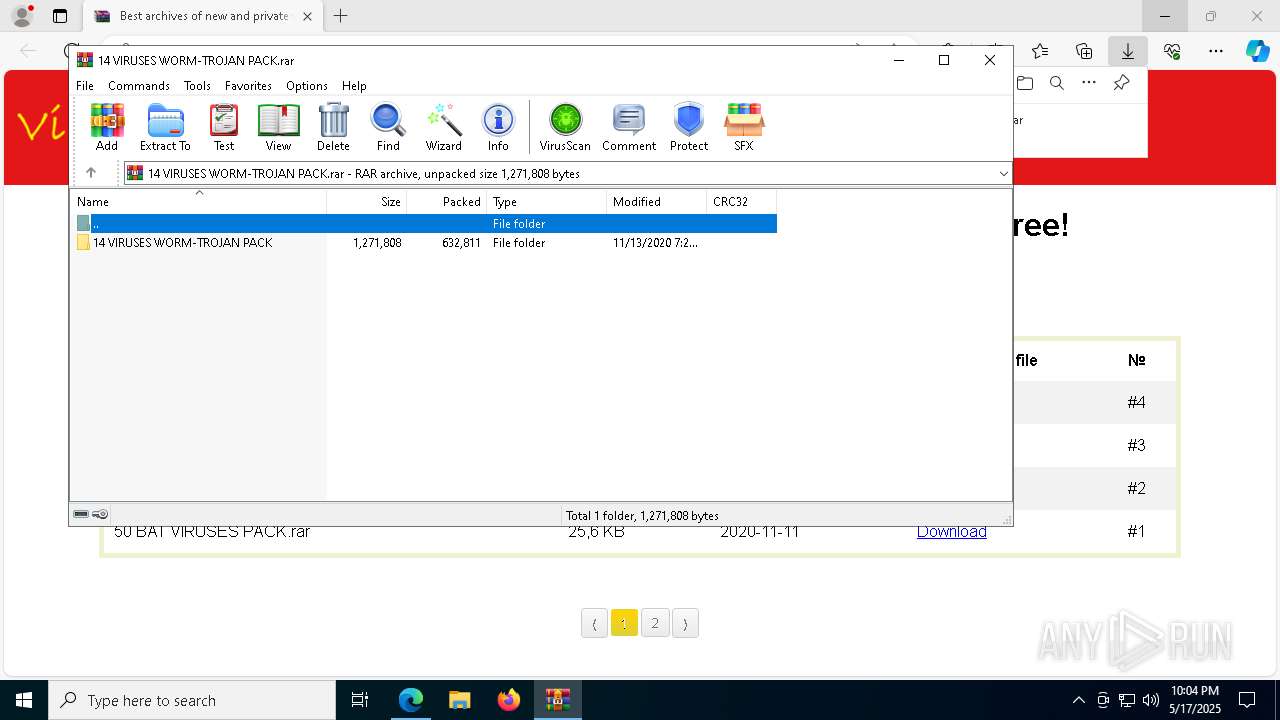Click the status bar key icon
Screen dimensions: 1280x720
[x=100, y=514]
